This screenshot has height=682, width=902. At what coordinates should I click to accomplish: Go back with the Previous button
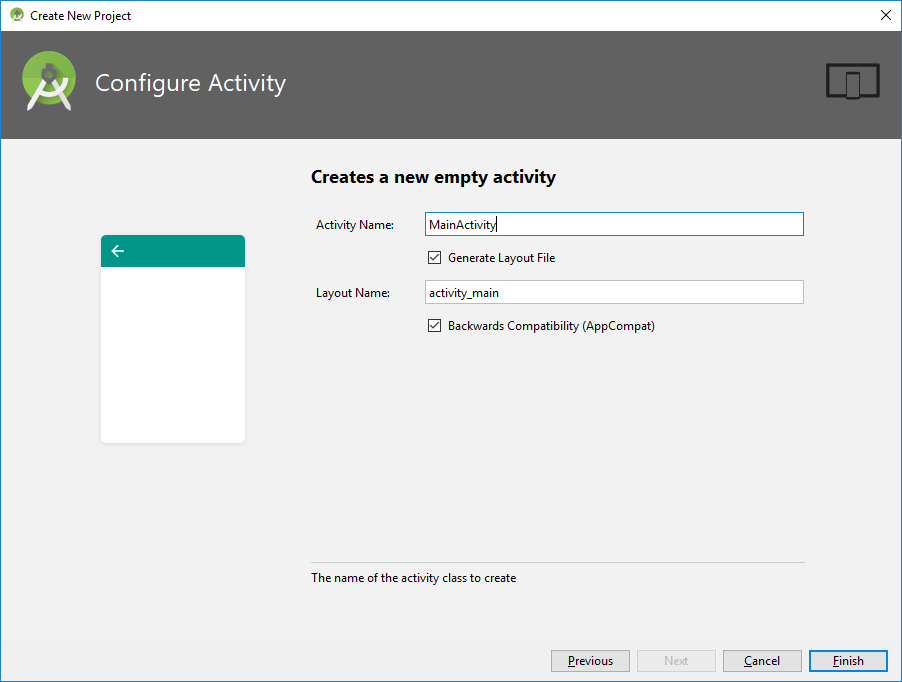590,661
